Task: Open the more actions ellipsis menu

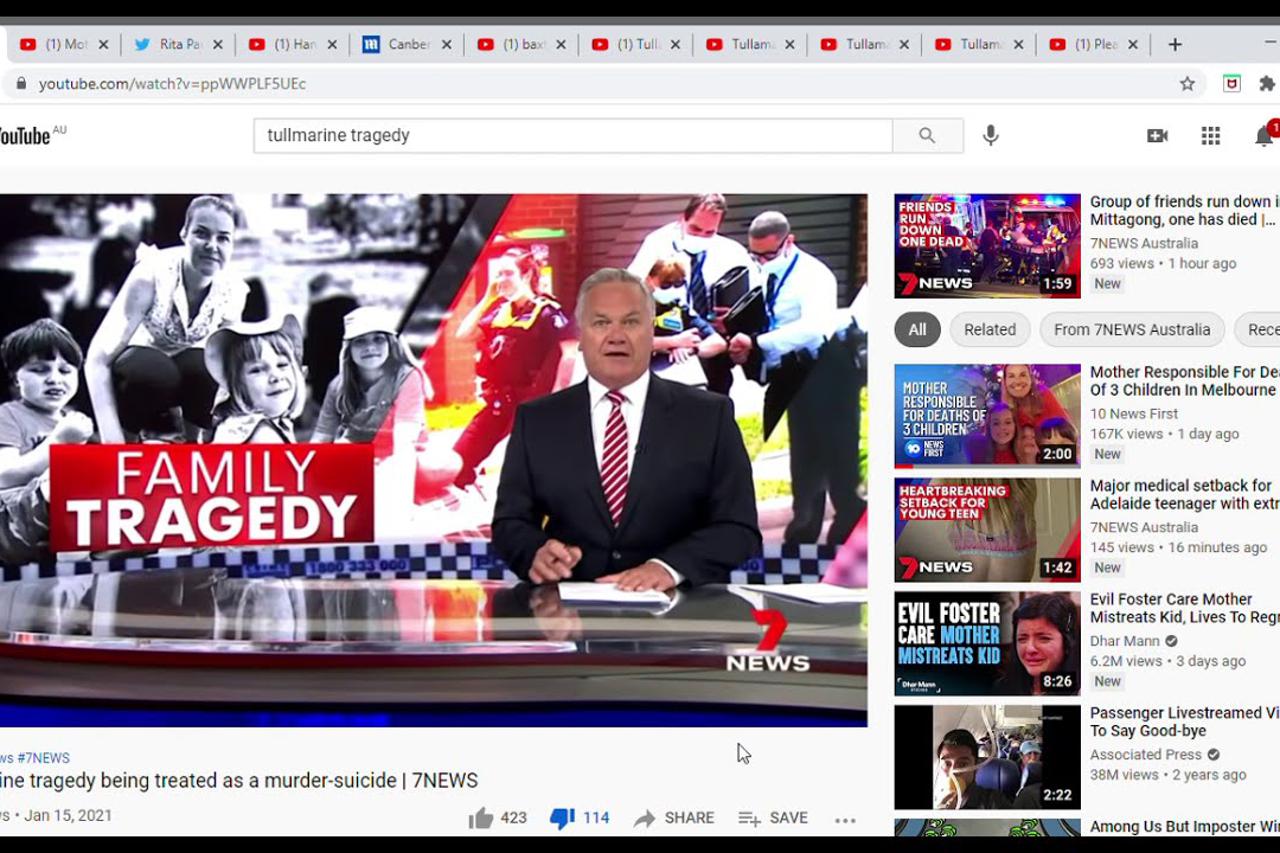Action: 845,820
